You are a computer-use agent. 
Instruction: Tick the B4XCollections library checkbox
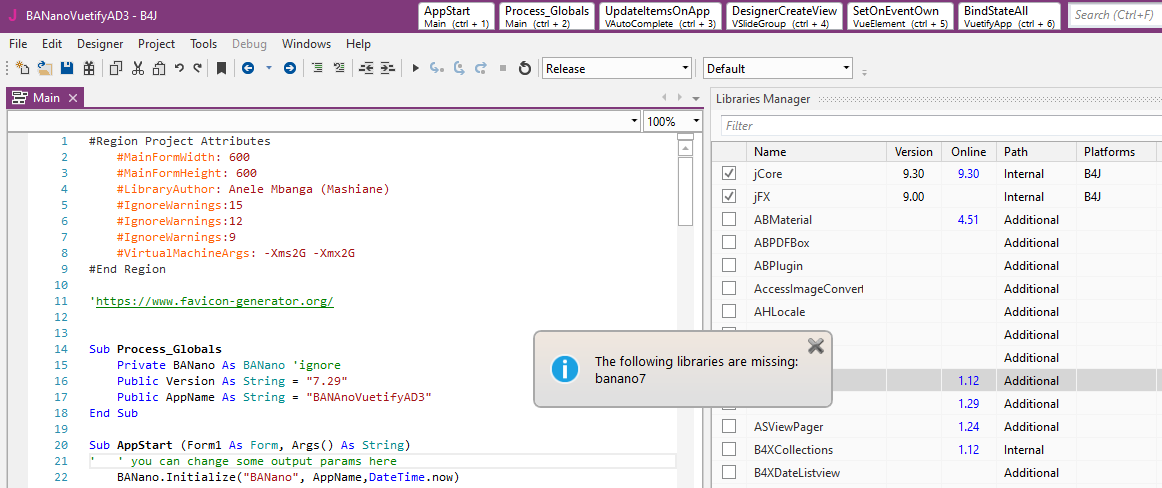[728, 449]
